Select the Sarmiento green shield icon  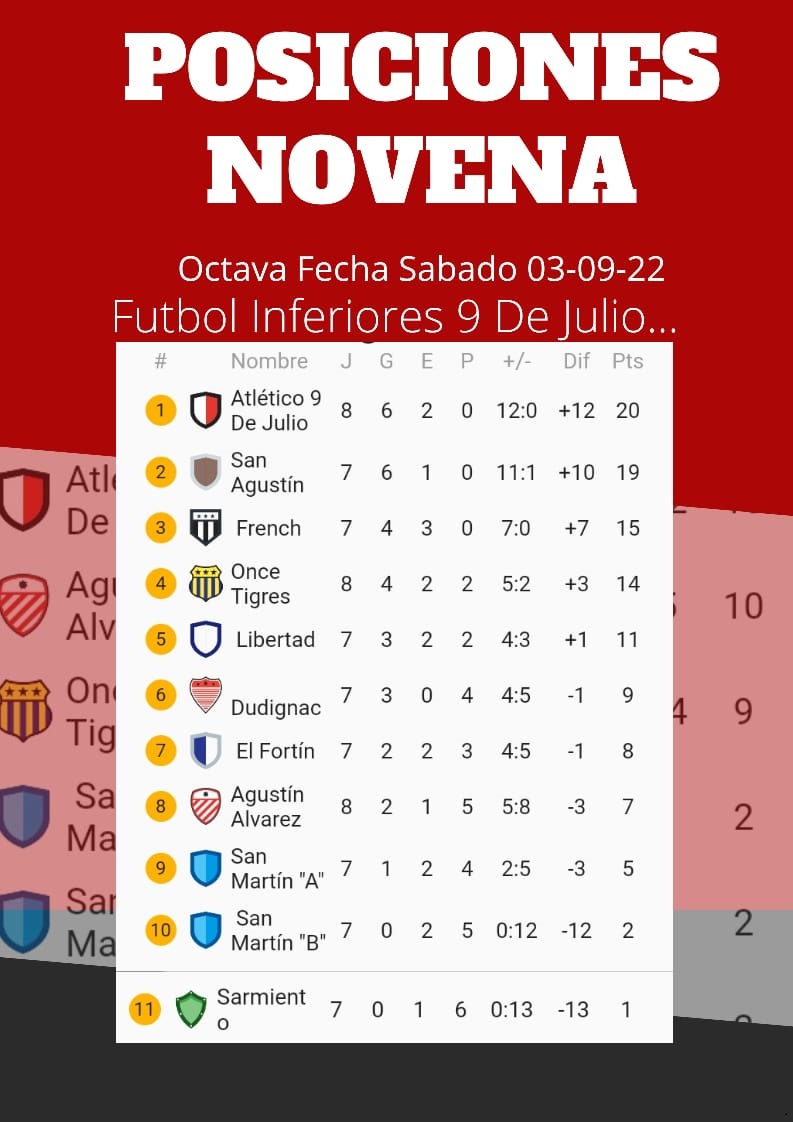191,1009
